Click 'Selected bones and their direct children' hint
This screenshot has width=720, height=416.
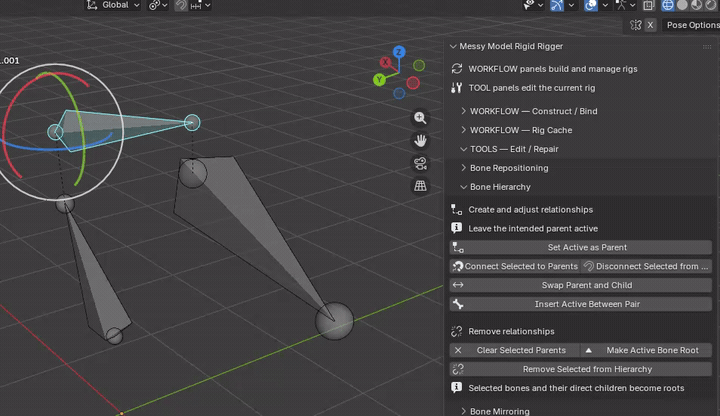576,388
